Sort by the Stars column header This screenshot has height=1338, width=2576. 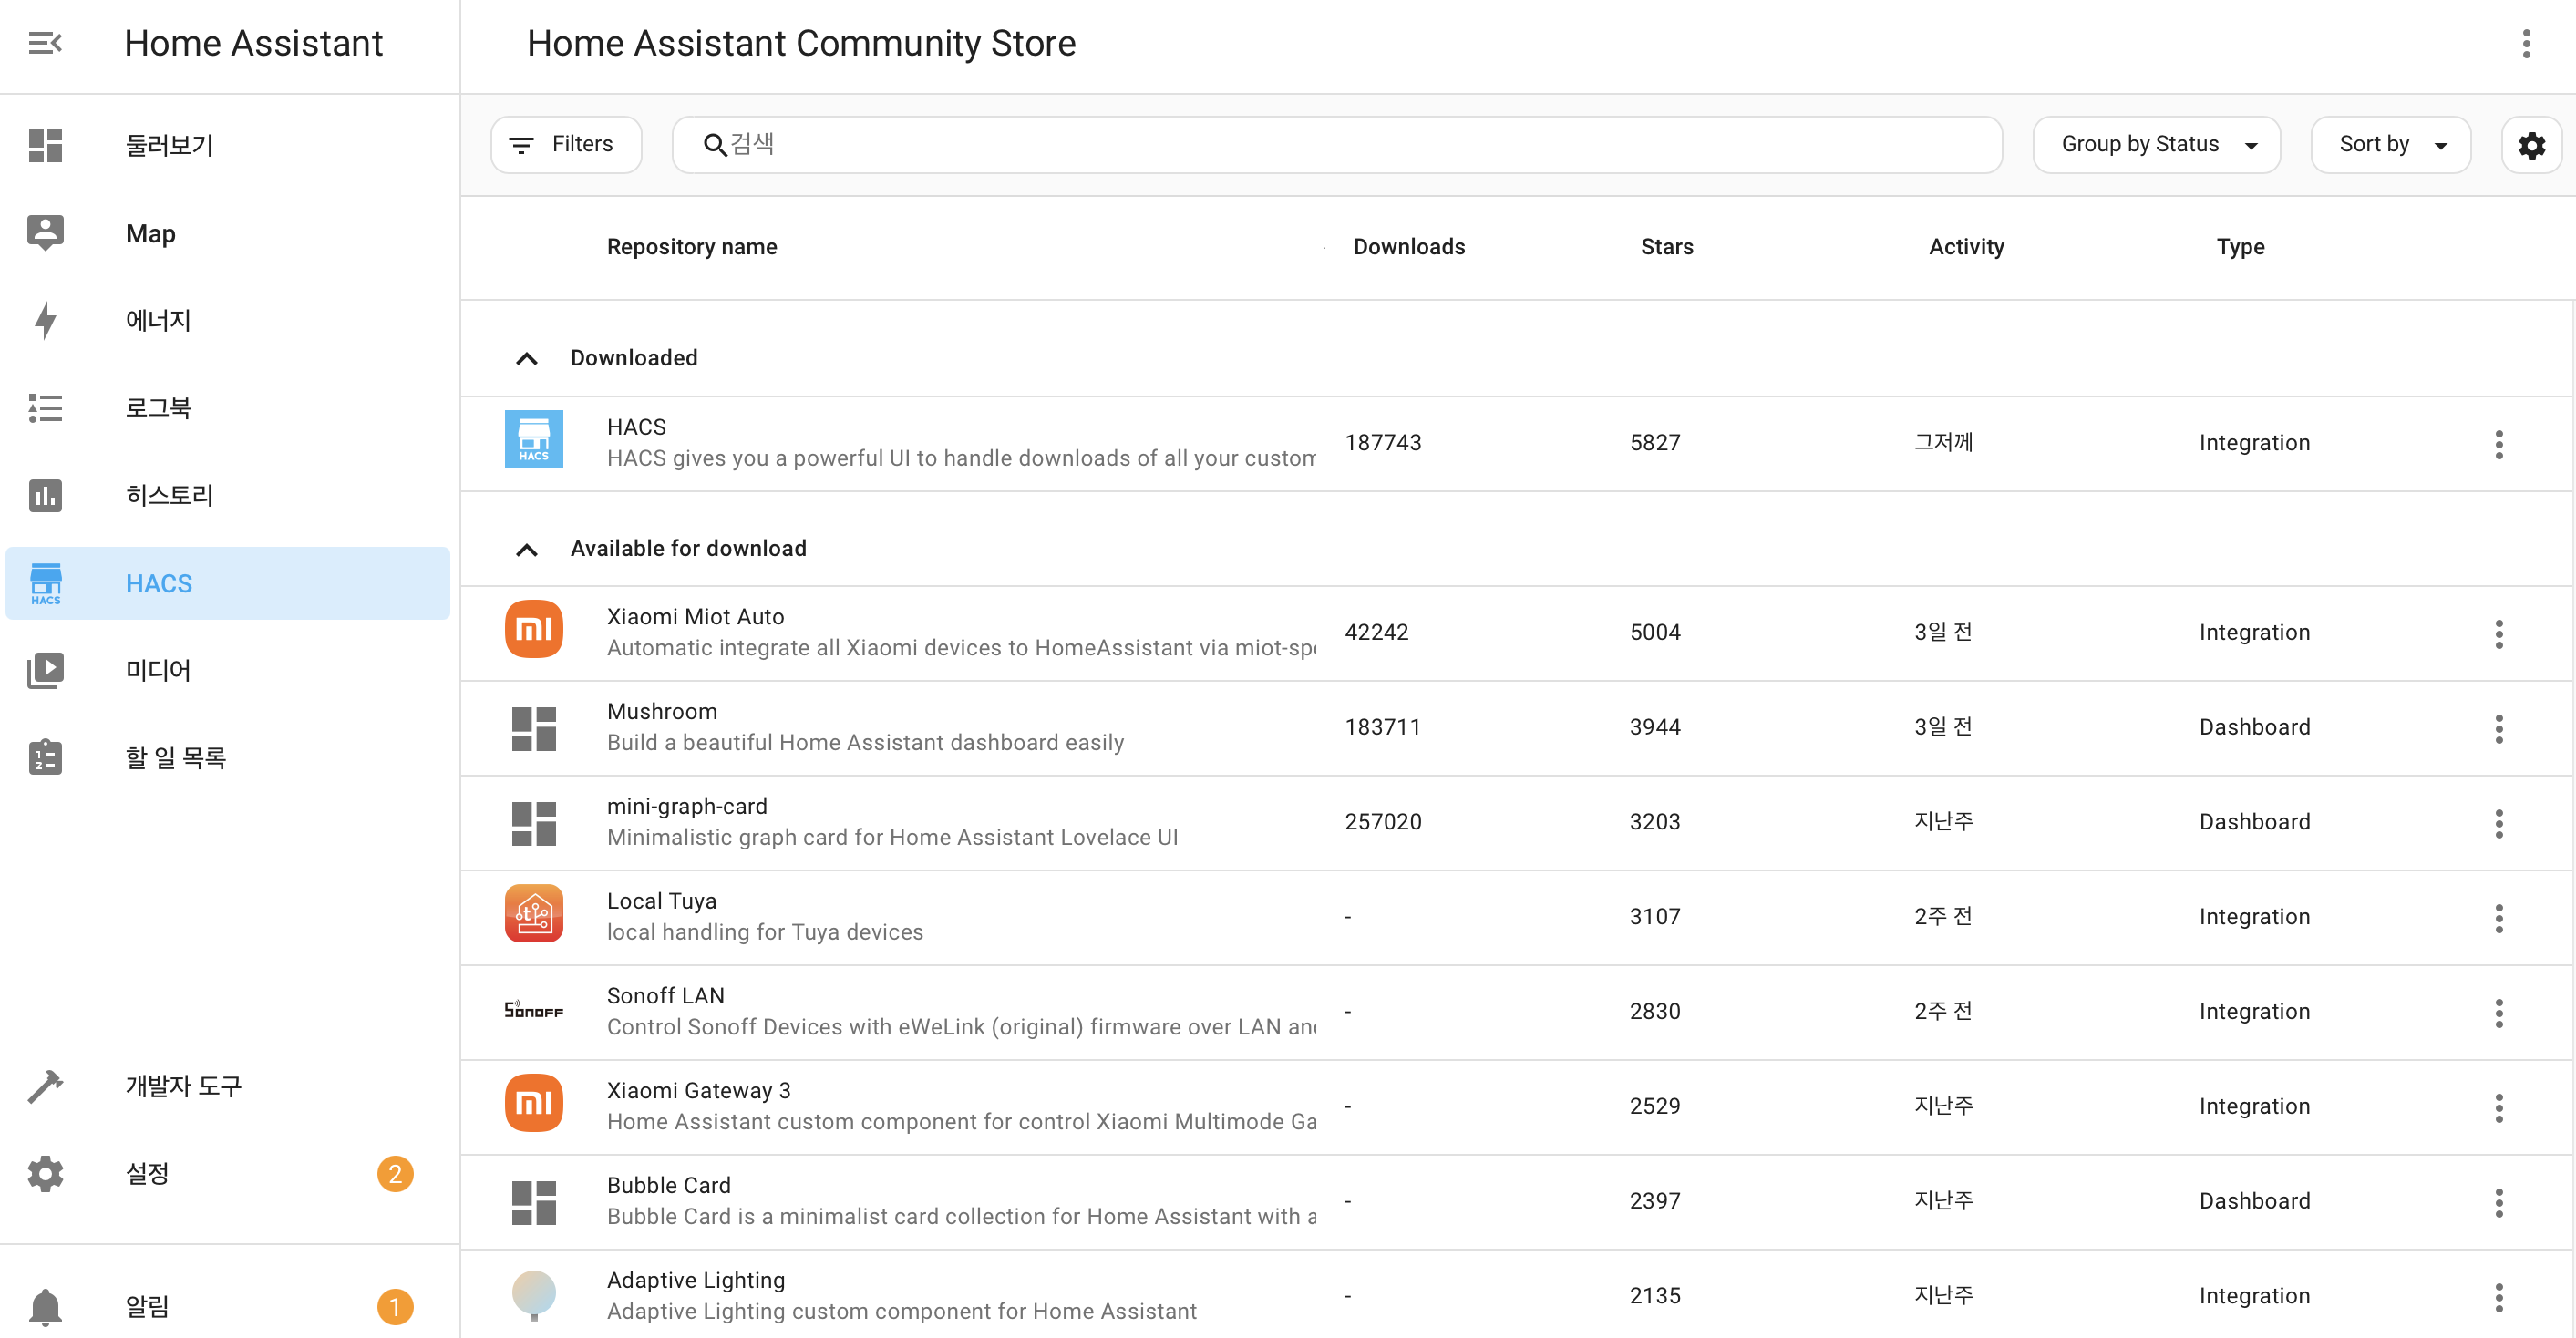pos(1666,247)
